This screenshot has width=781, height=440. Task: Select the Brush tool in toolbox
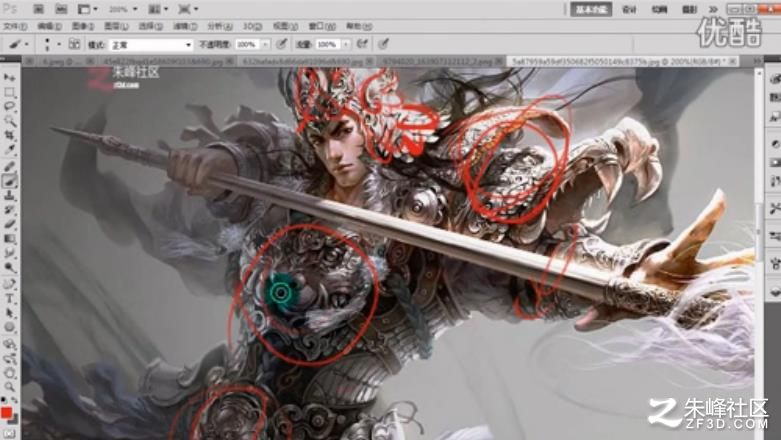[9, 181]
